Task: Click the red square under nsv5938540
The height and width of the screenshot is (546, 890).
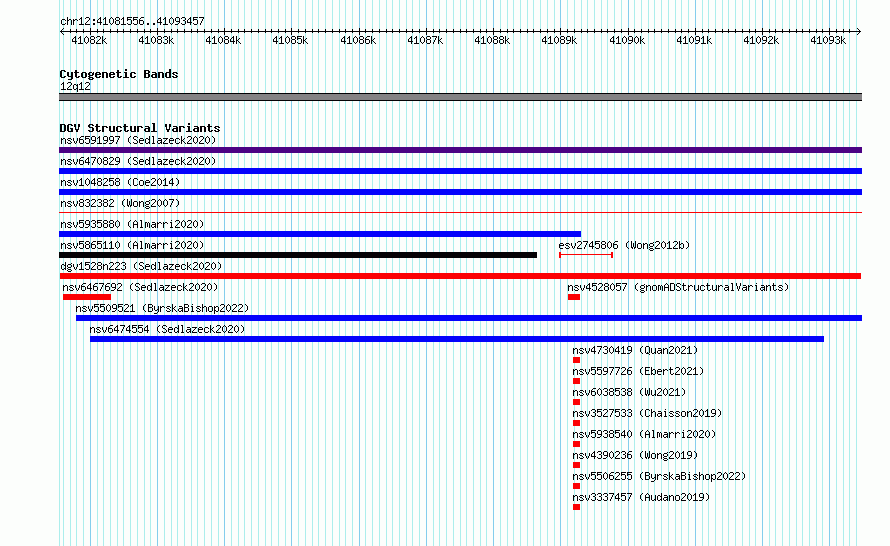Action: [x=577, y=444]
